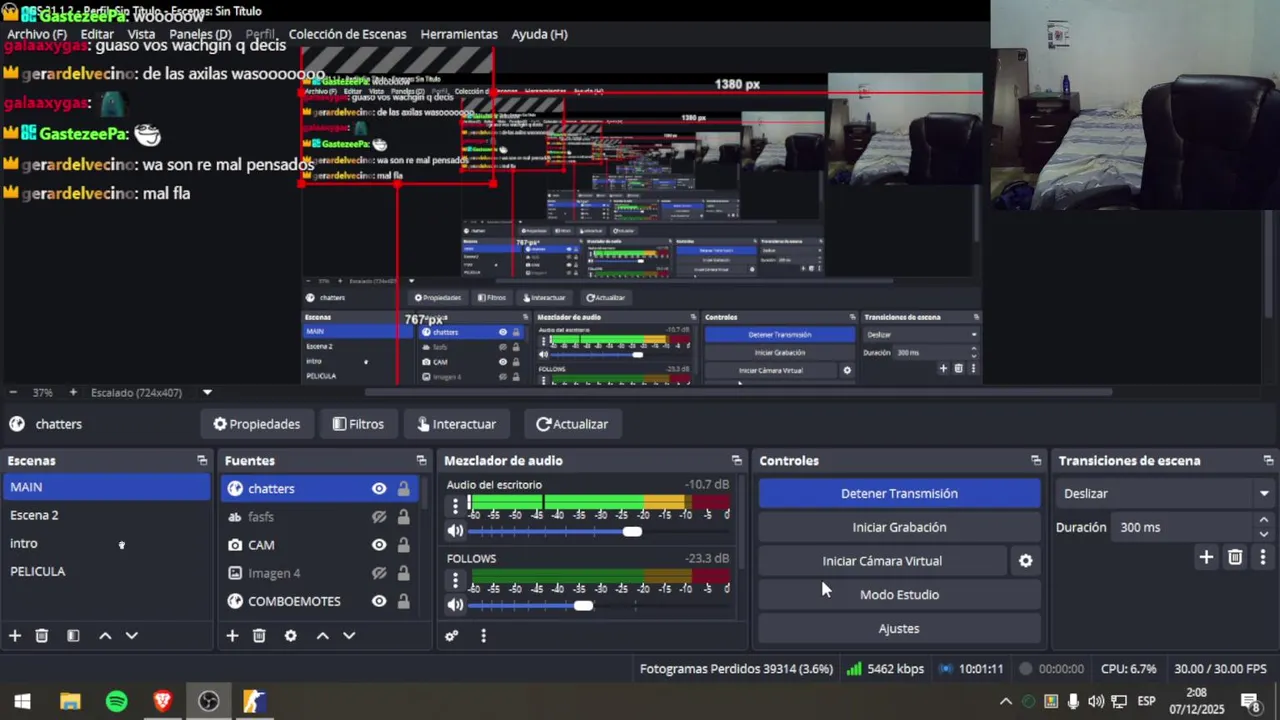The height and width of the screenshot is (720, 1280).
Task: Click the Actualizar button
Action: pos(572,424)
